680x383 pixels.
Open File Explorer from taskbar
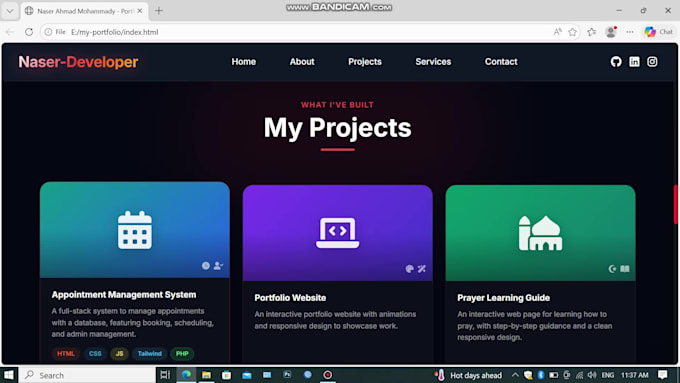[x=206, y=375]
